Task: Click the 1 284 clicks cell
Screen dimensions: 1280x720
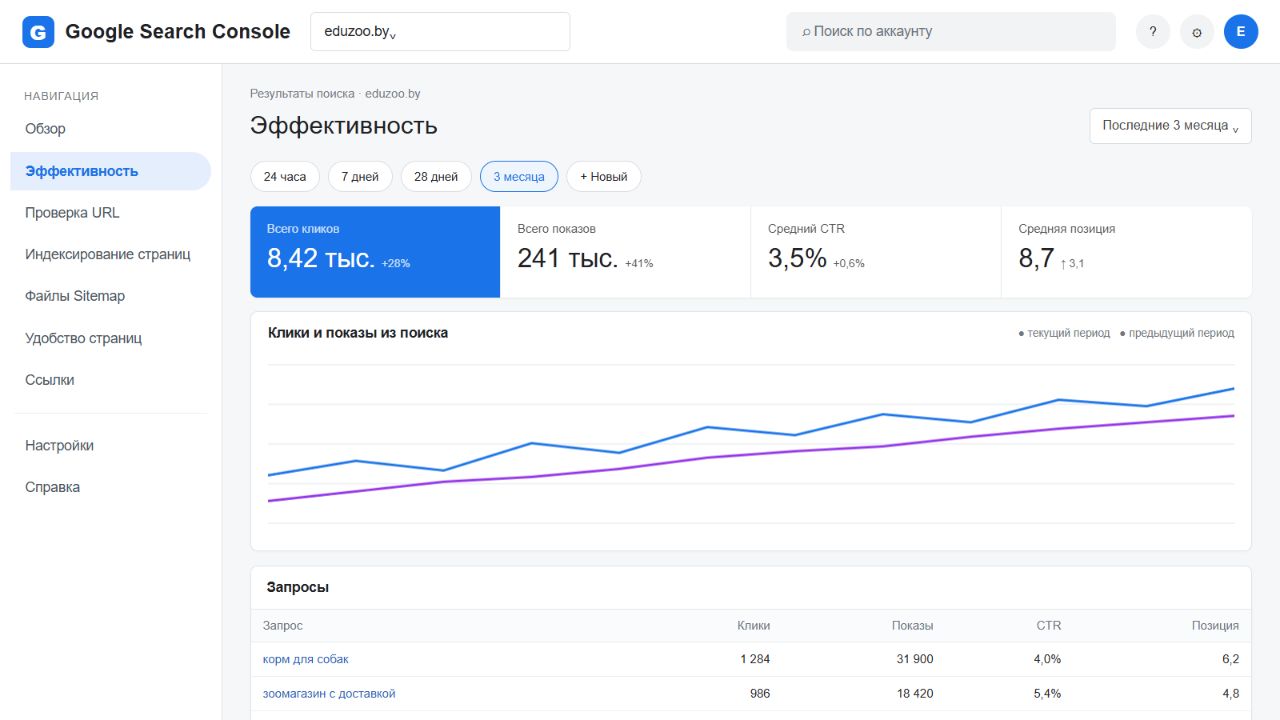Action: click(x=755, y=660)
